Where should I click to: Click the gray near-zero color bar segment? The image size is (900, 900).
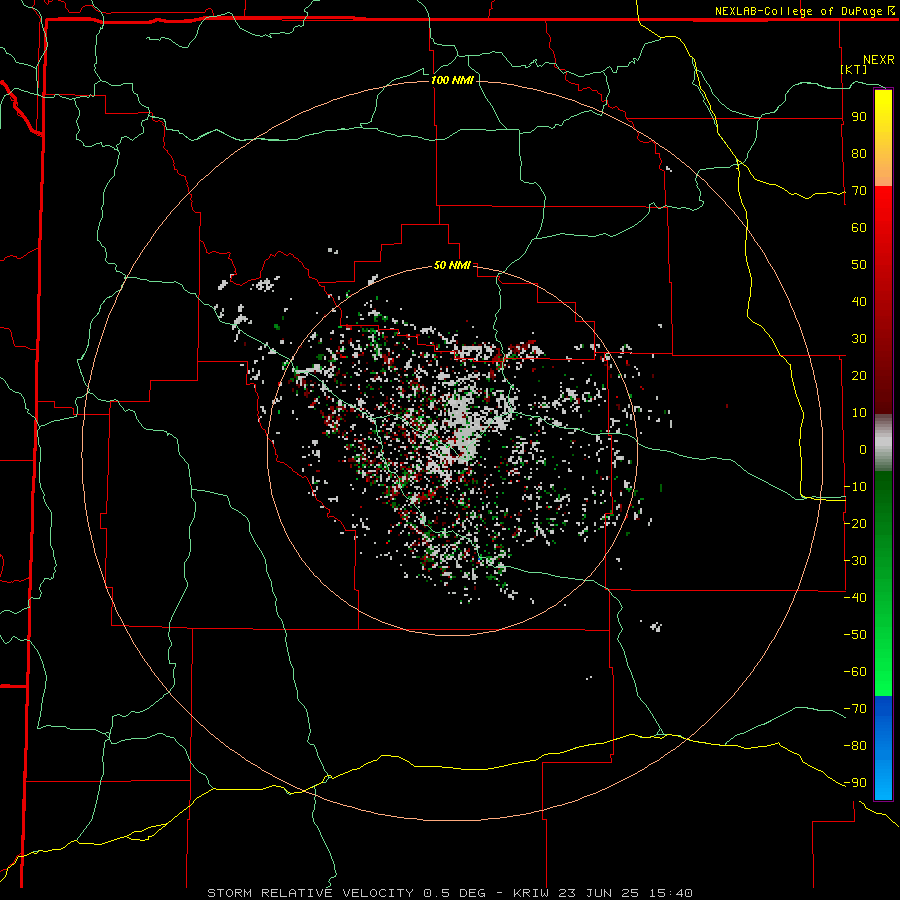tap(883, 443)
